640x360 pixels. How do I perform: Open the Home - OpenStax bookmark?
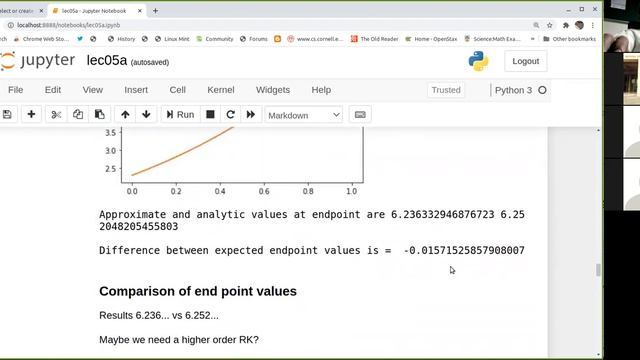tap(431, 39)
